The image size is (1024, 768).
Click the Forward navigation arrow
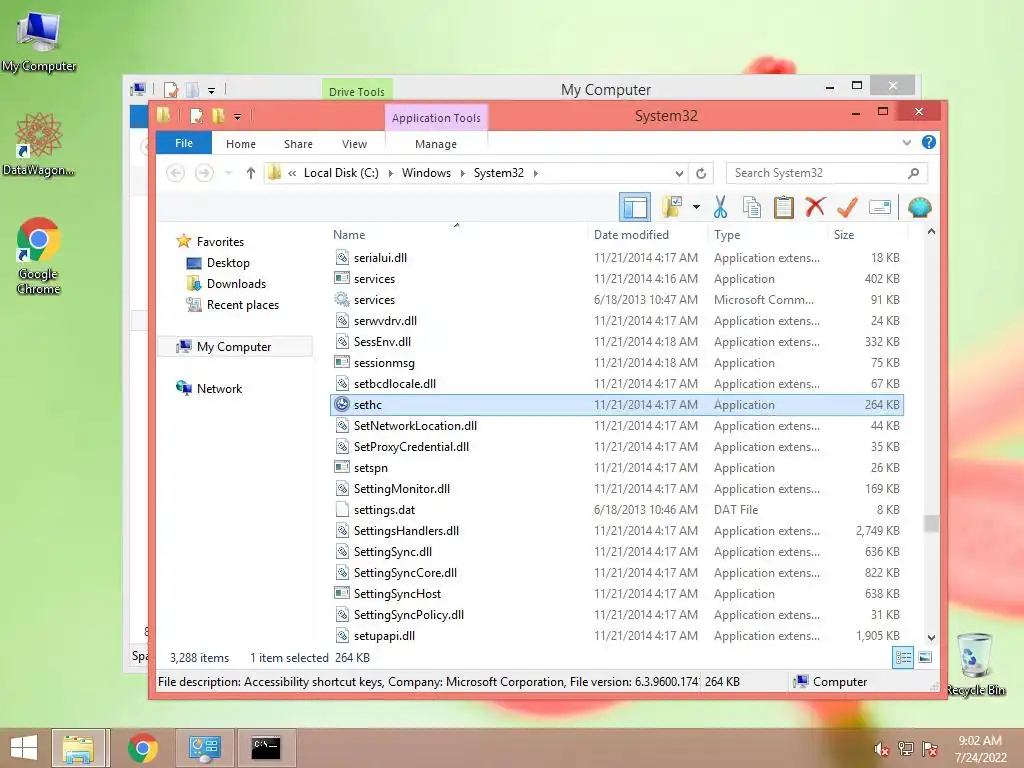tap(204, 173)
